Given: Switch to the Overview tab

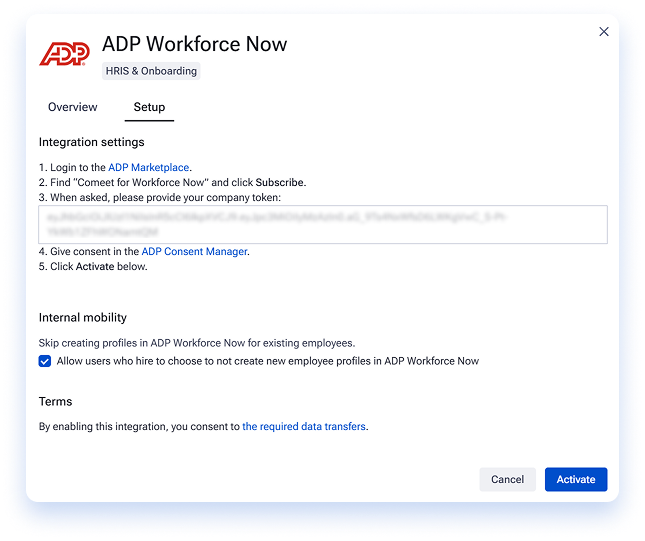Looking at the screenshot, I should point(73,107).
